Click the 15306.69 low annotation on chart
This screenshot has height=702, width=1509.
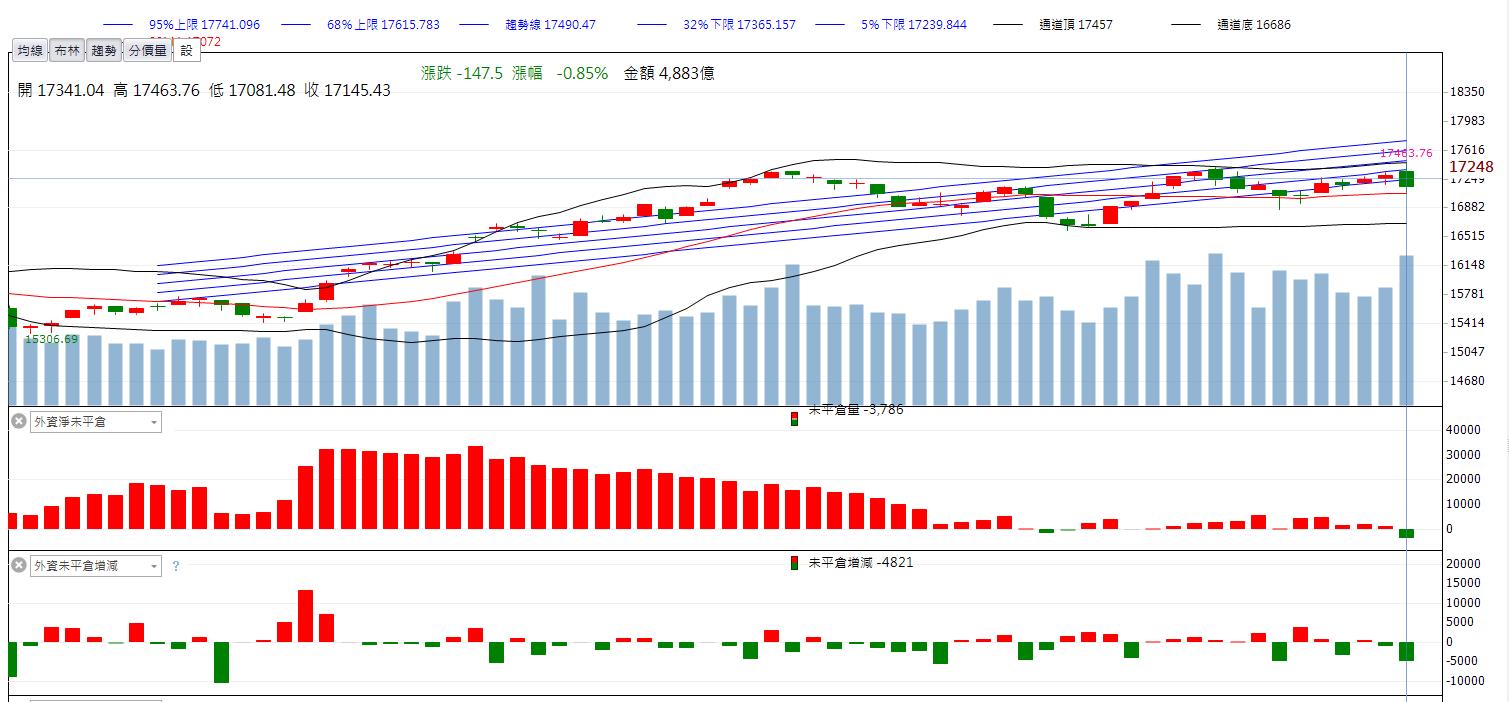pos(51,340)
